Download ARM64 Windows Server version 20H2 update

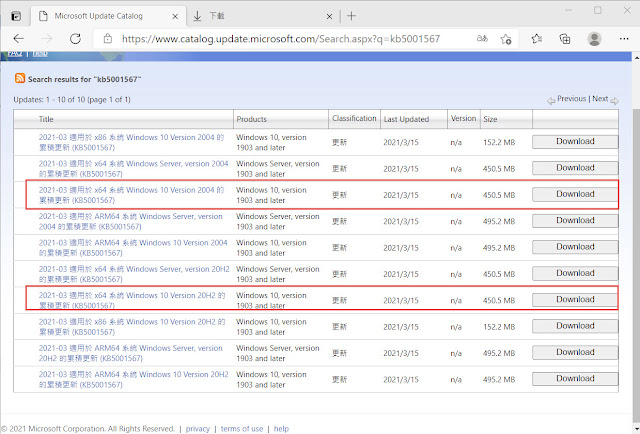(575, 352)
